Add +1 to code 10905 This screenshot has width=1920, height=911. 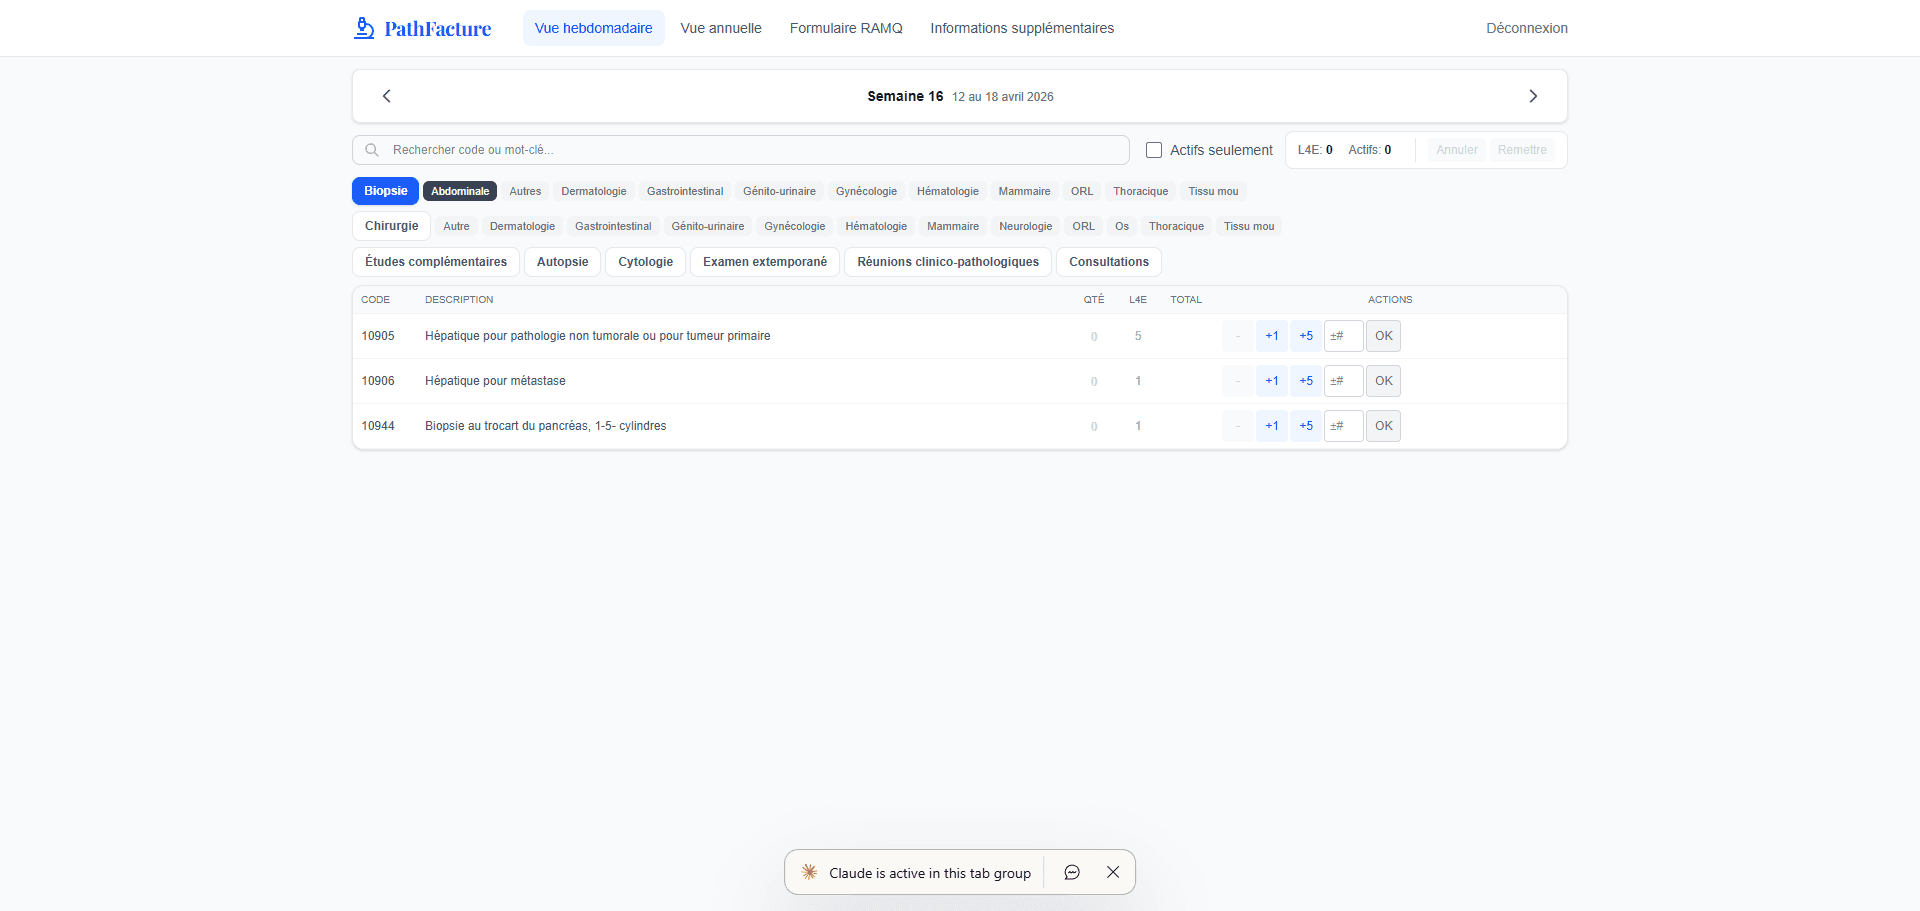click(x=1271, y=336)
